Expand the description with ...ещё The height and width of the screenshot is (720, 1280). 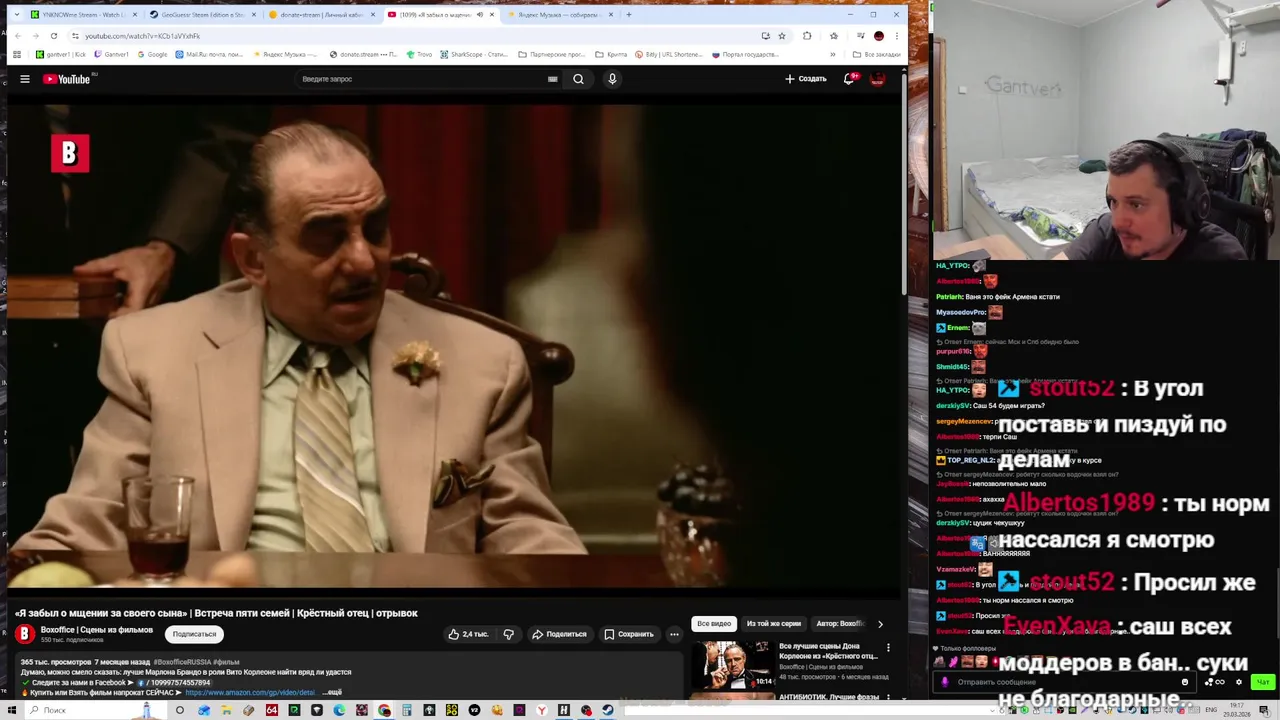(x=333, y=692)
